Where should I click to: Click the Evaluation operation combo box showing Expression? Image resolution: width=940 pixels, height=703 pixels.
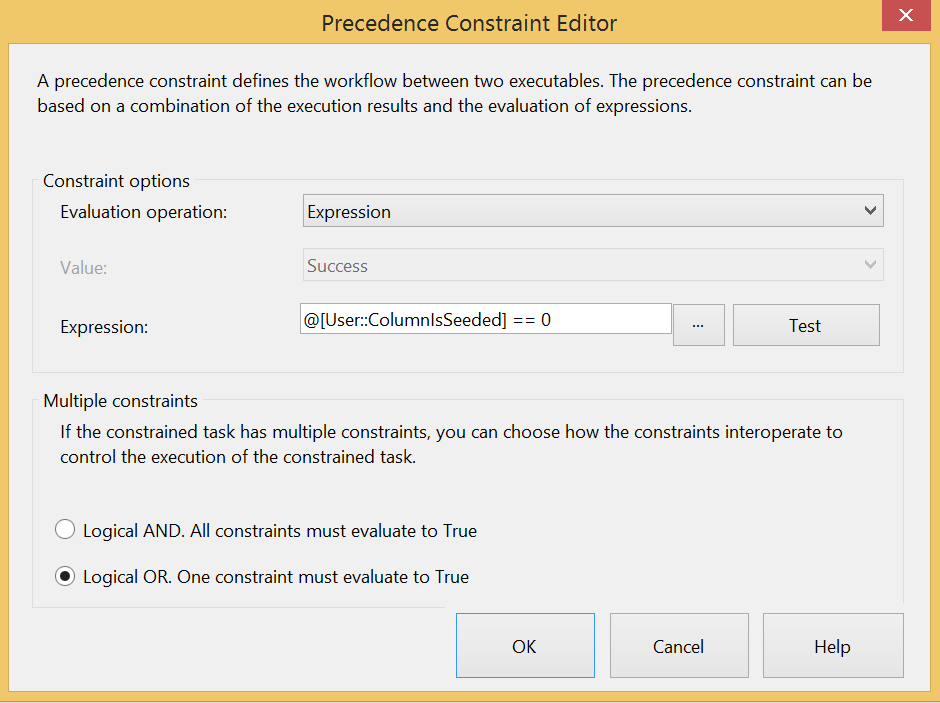pyautogui.click(x=580, y=212)
